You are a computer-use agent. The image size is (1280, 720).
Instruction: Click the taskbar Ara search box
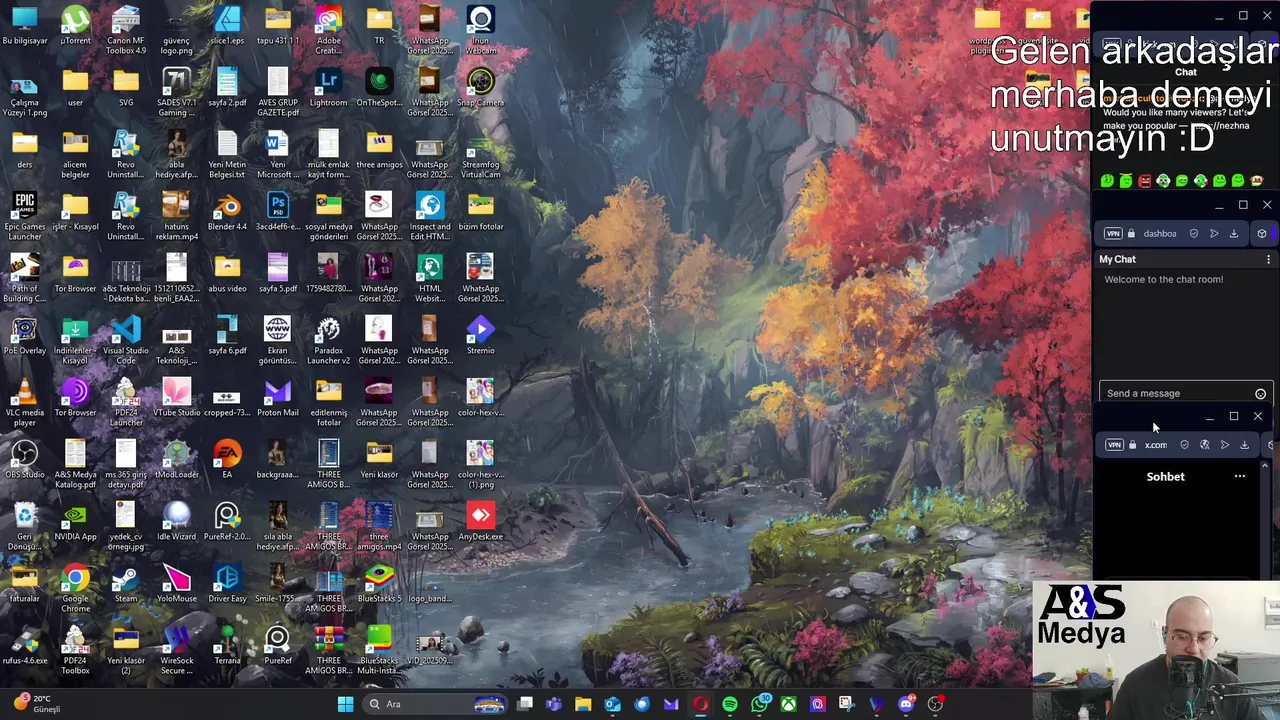(x=435, y=704)
